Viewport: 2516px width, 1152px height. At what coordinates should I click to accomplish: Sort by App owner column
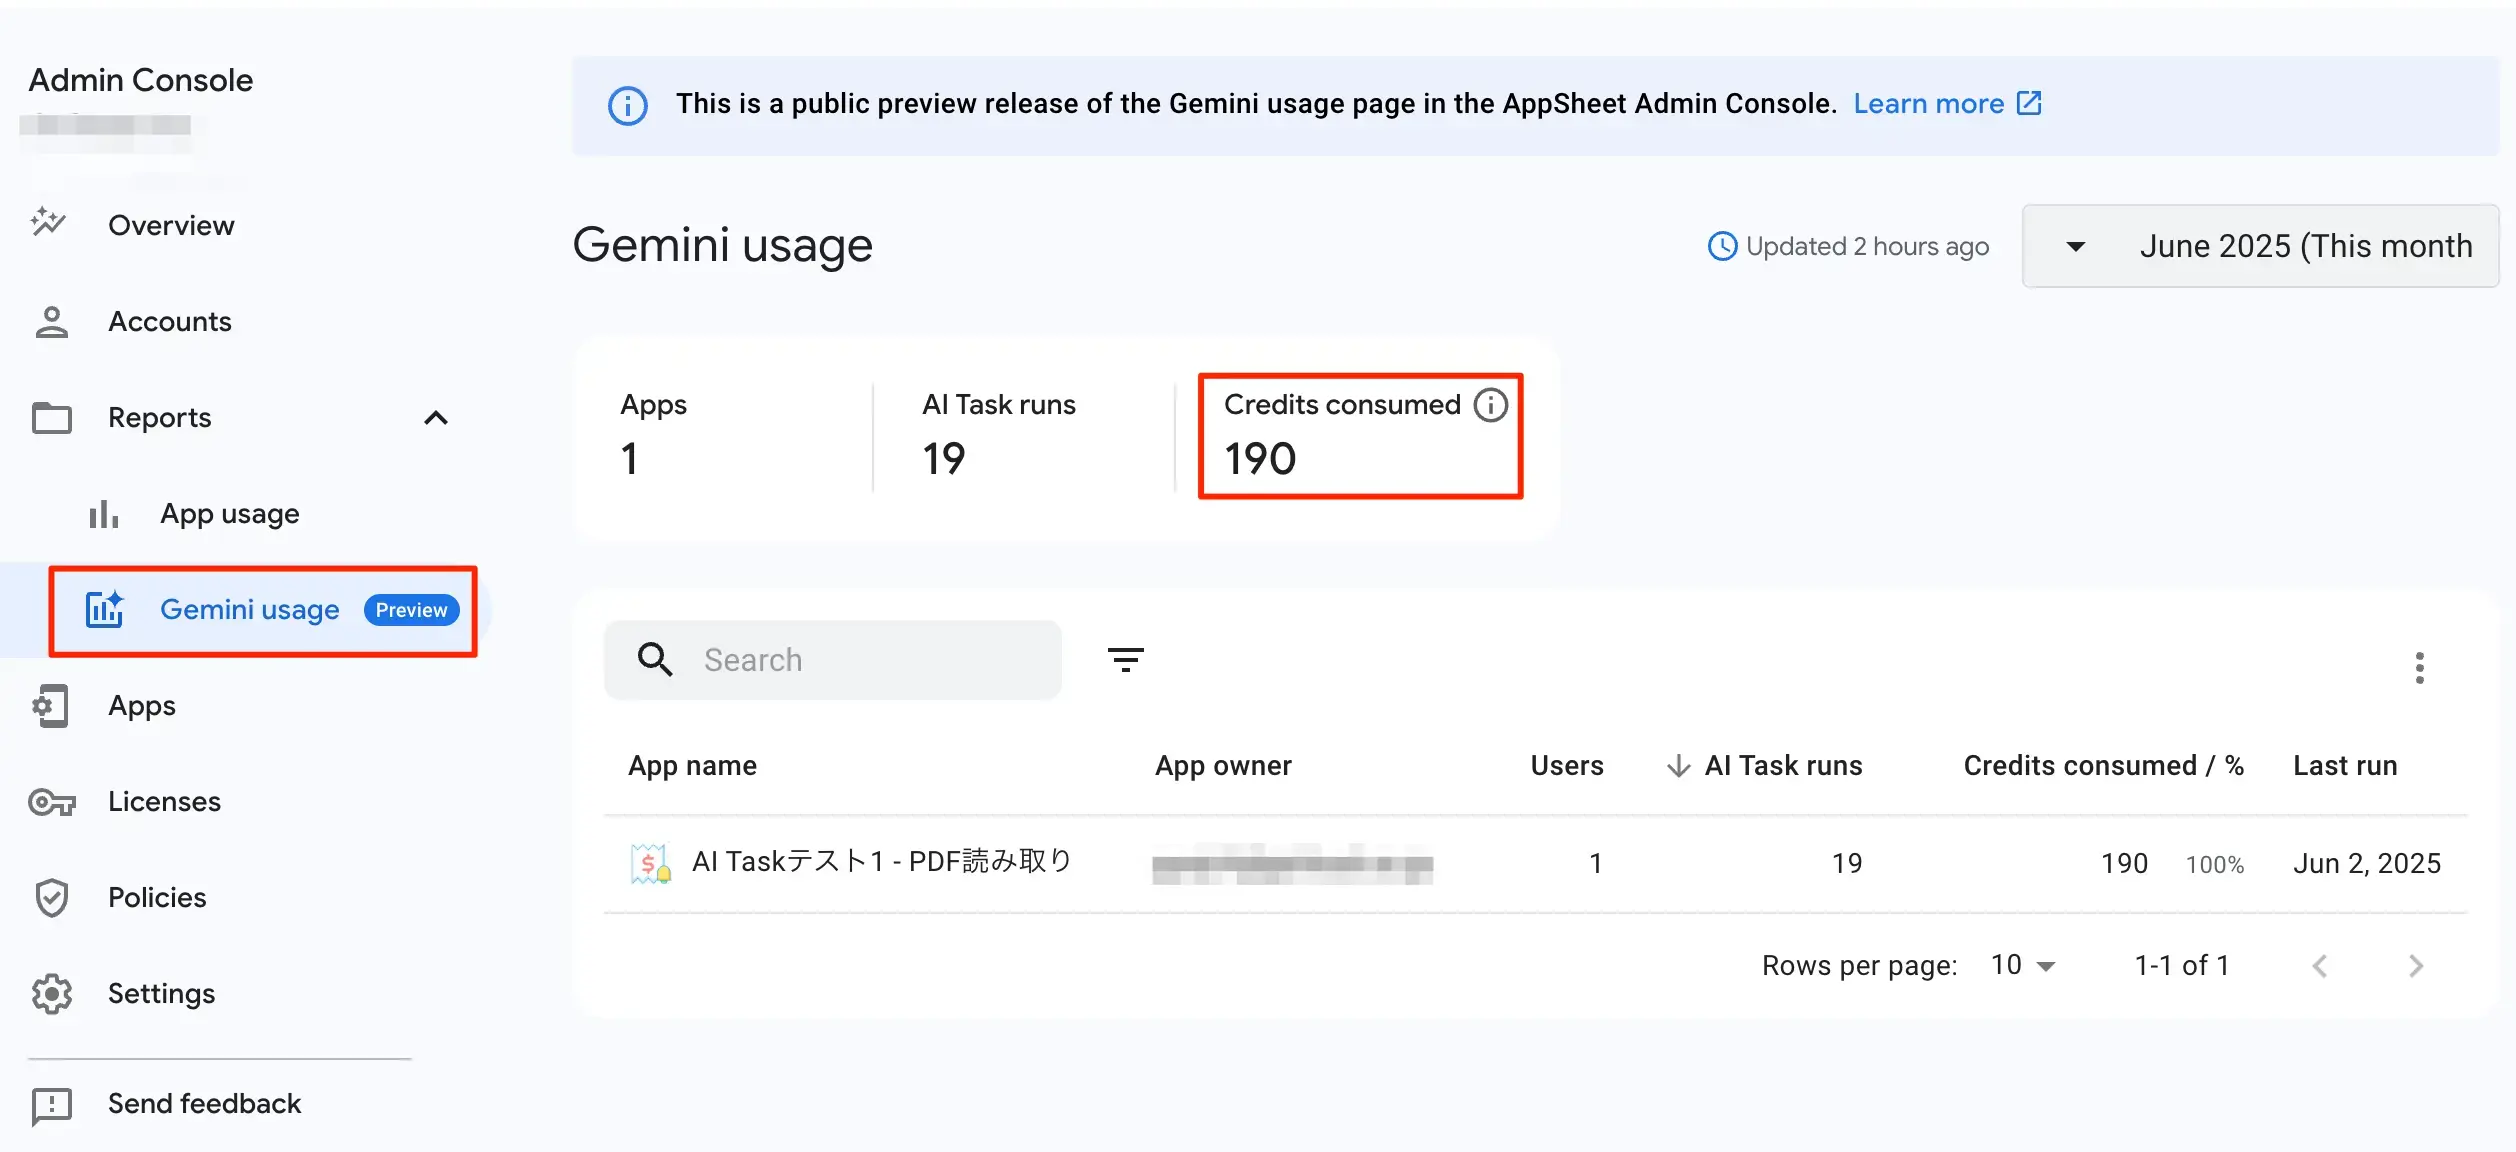tap(1224, 765)
